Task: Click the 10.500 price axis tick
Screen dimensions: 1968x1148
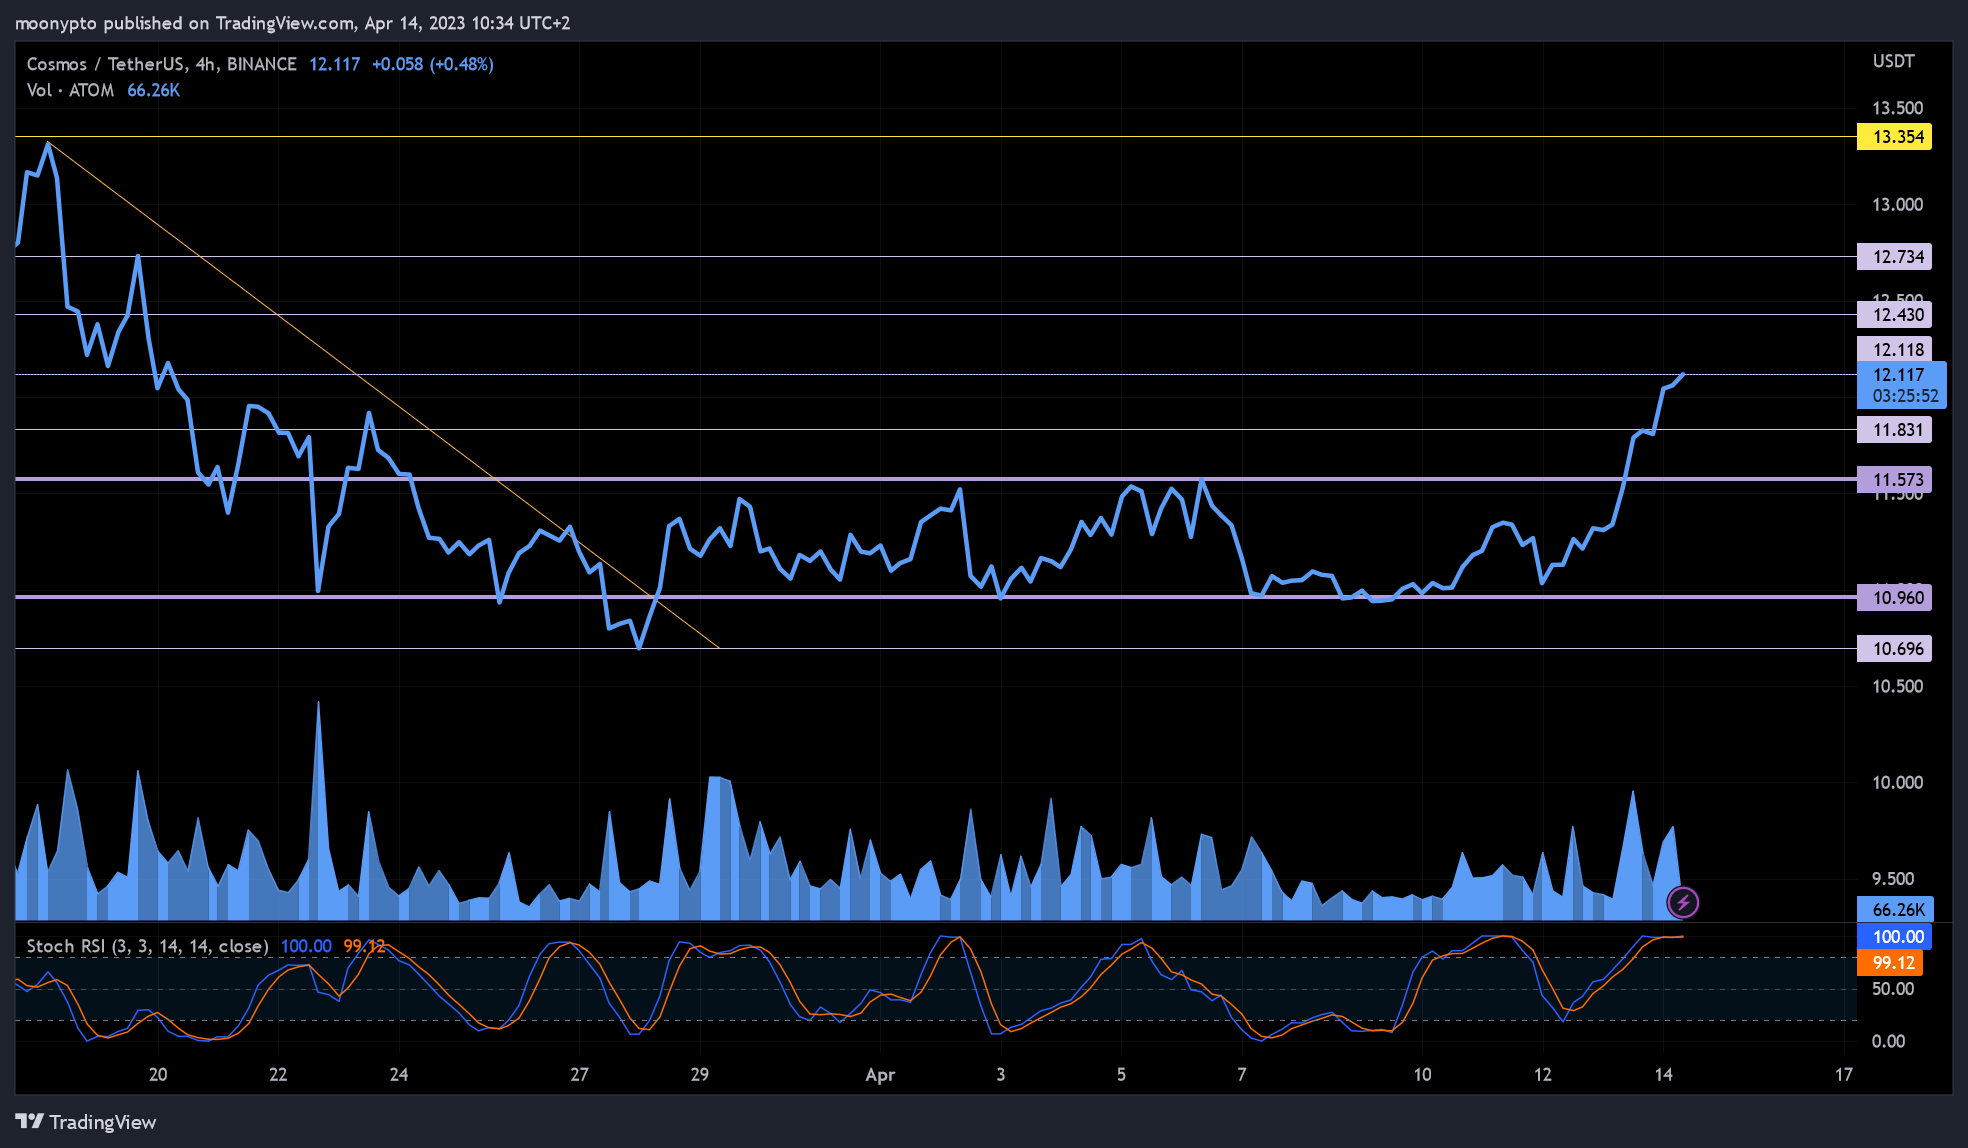Action: (x=1897, y=687)
